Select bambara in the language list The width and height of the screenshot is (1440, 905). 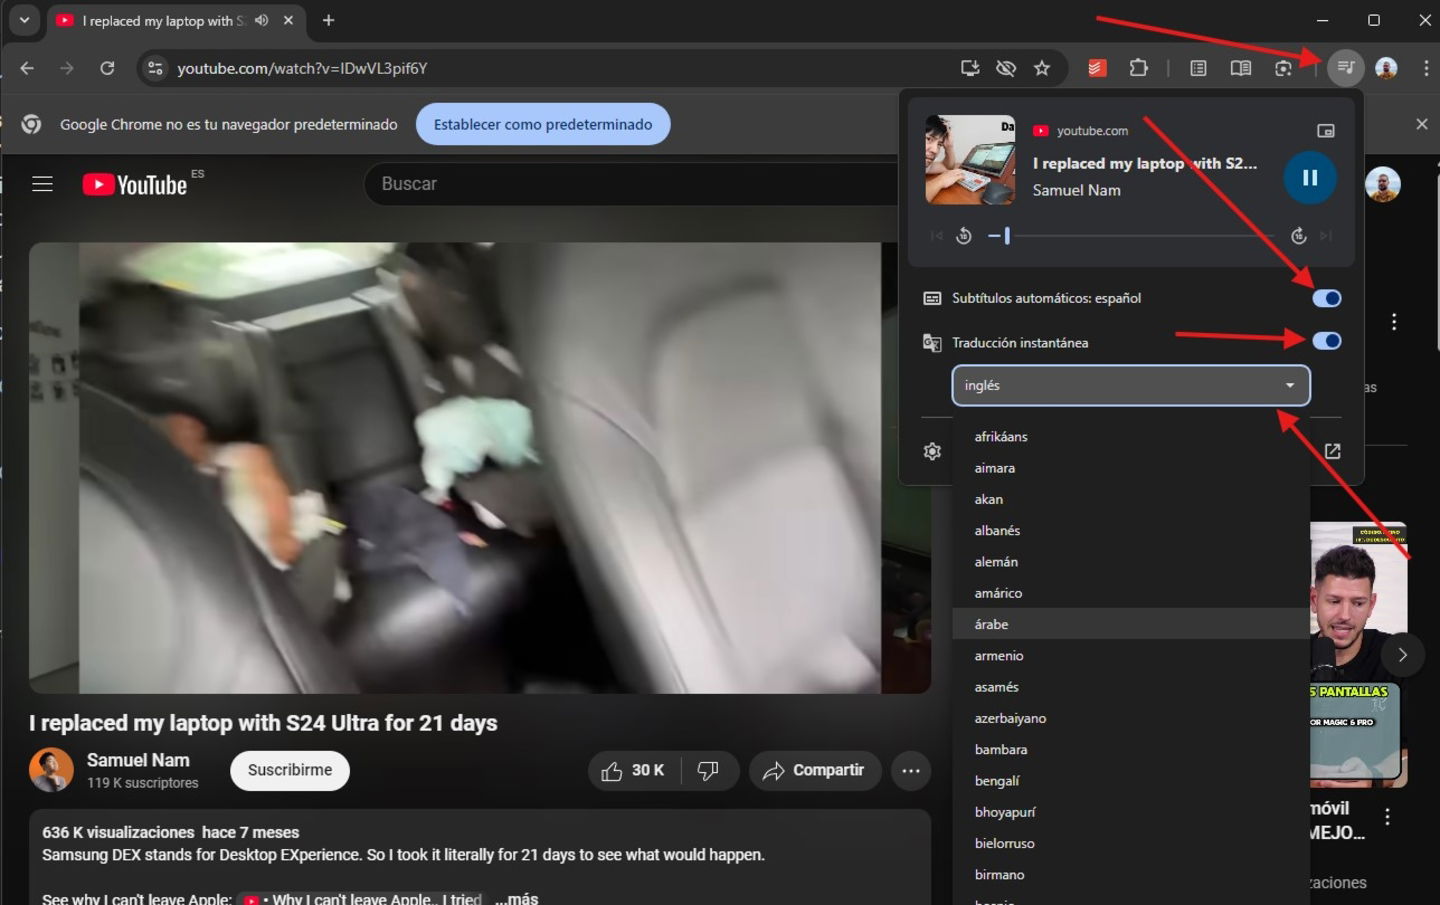click(1131, 749)
